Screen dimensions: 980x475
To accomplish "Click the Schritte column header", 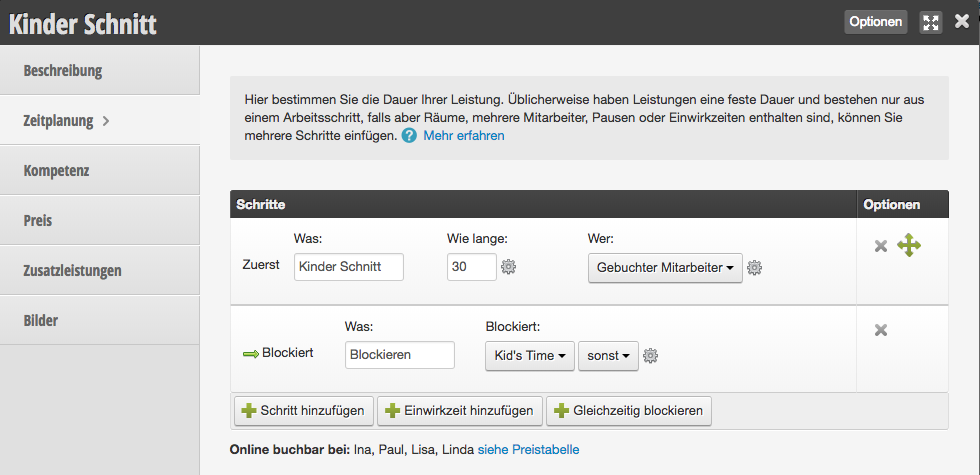I will 543,204.
